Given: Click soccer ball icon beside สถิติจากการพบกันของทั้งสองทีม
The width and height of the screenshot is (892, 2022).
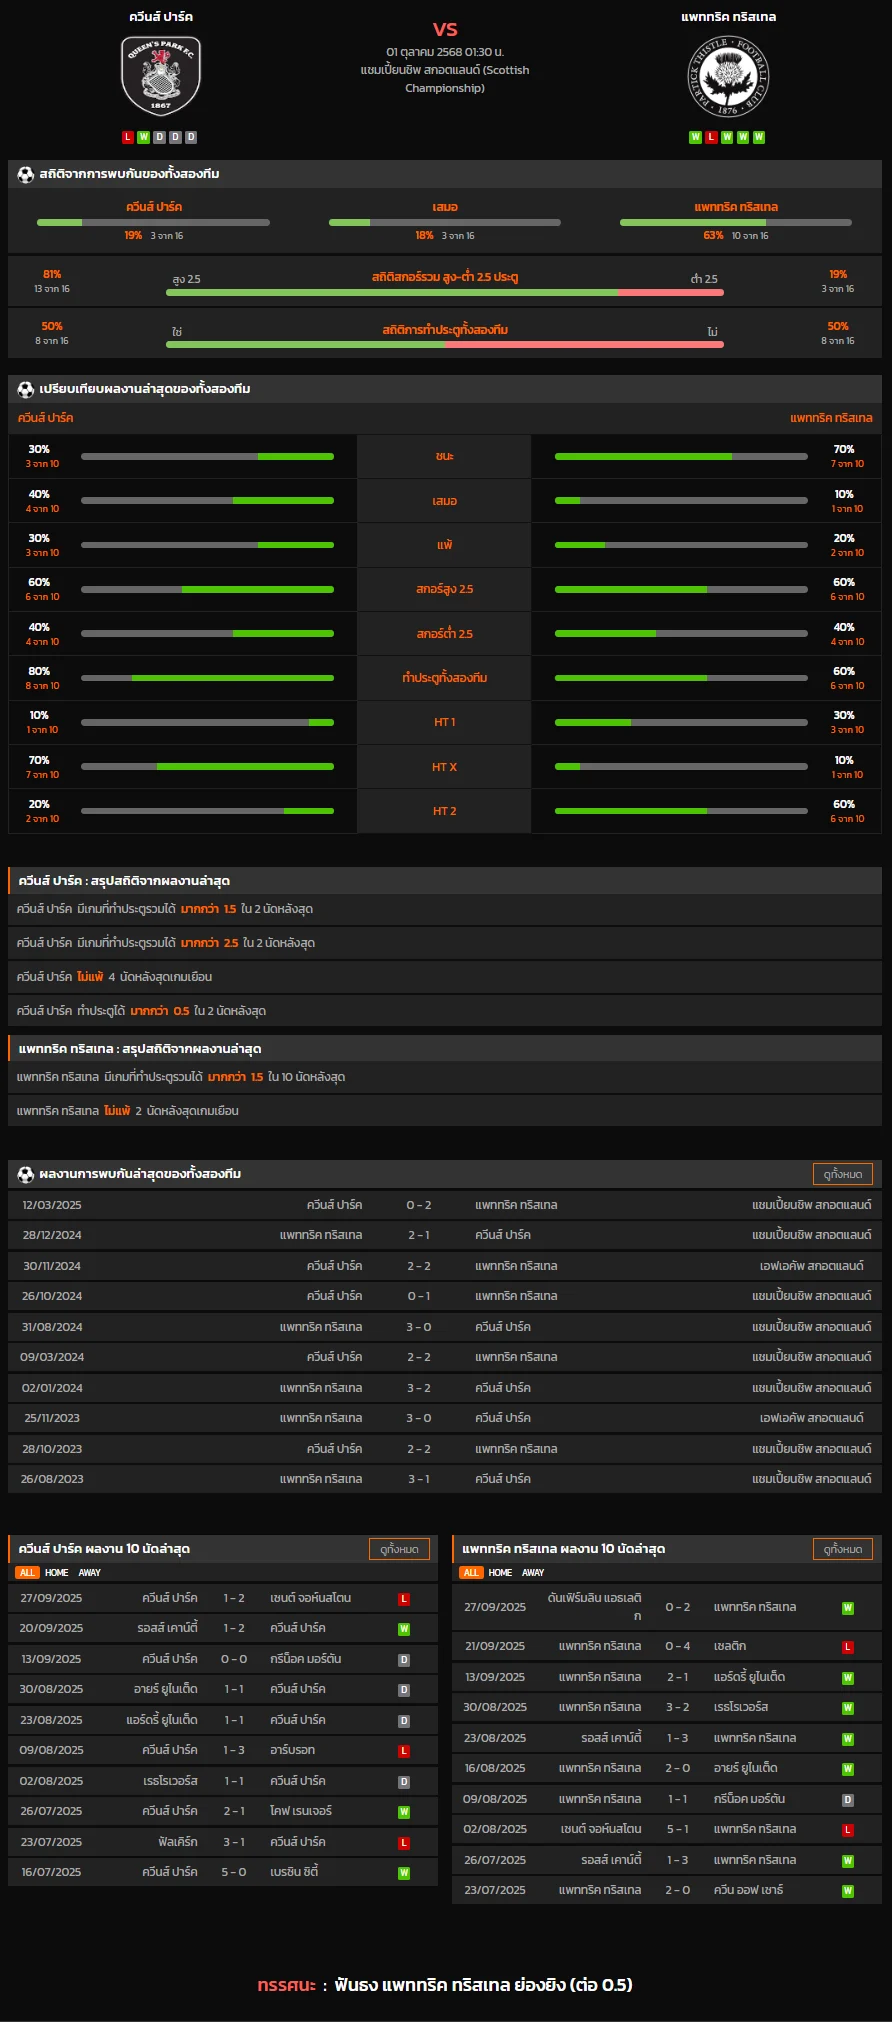Looking at the screenshot, I should [x=26, y=174].
